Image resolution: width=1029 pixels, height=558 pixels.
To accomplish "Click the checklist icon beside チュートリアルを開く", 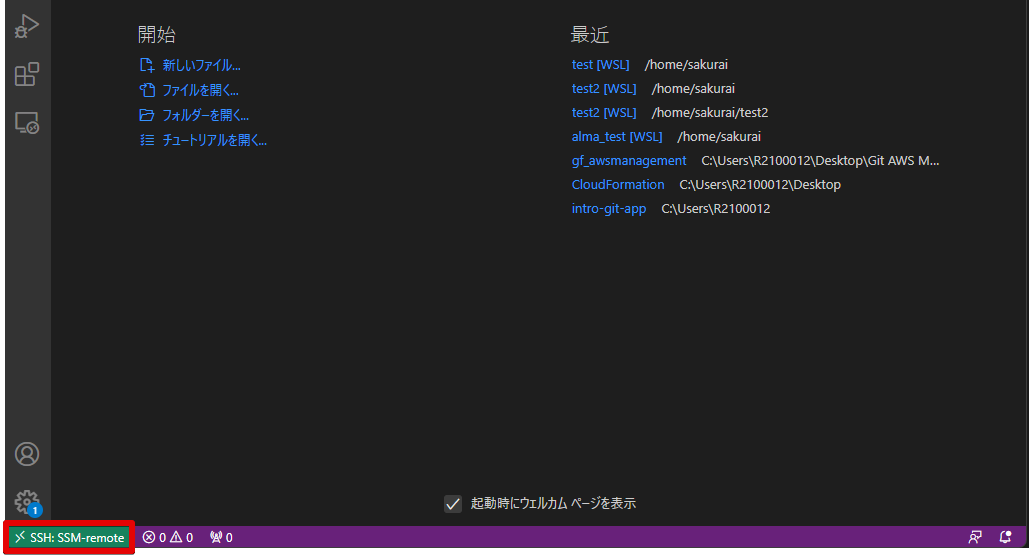I will pyautogui.click(x=147, y=140).
